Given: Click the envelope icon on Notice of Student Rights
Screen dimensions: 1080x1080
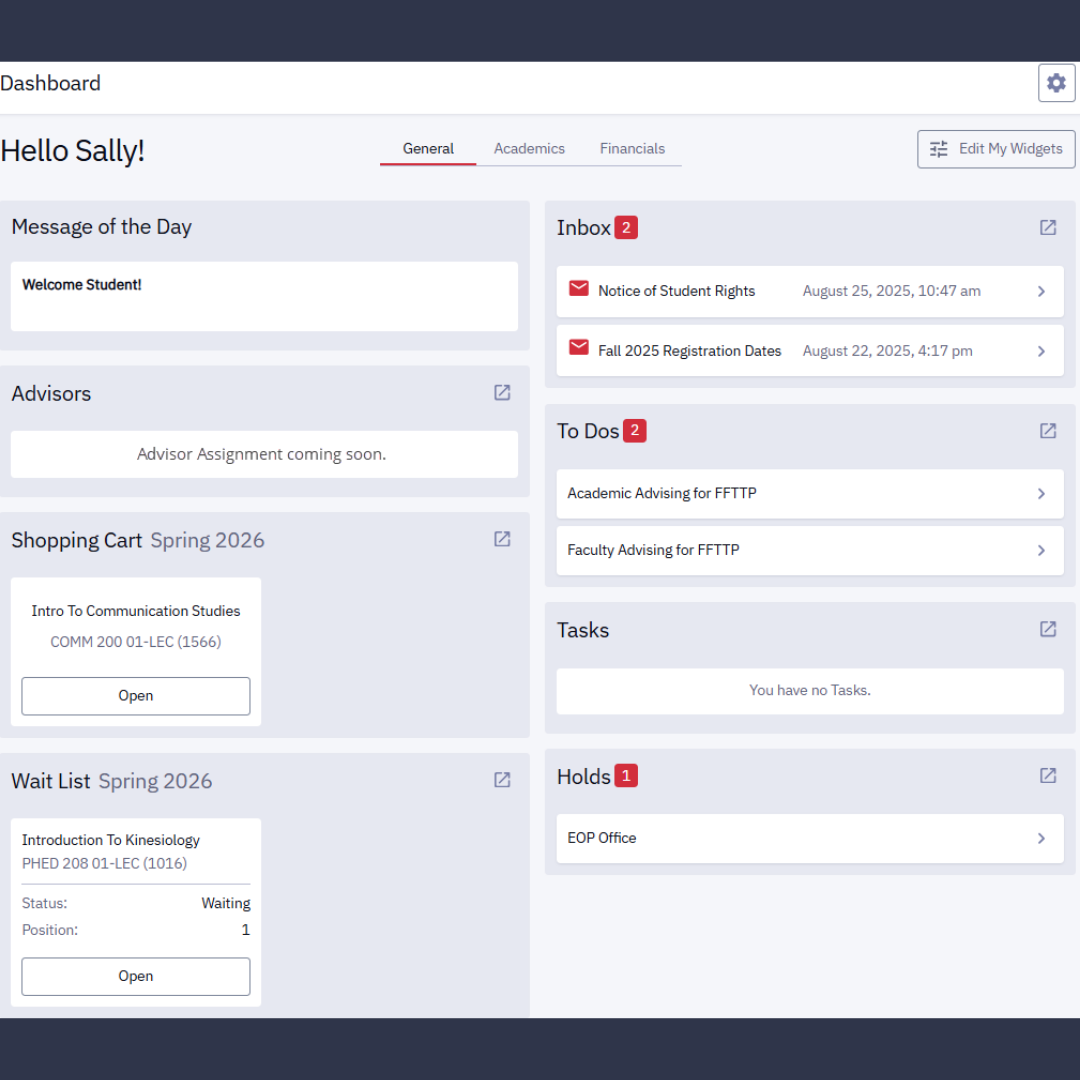Looking at the screenshot, I should pos(579,287).
